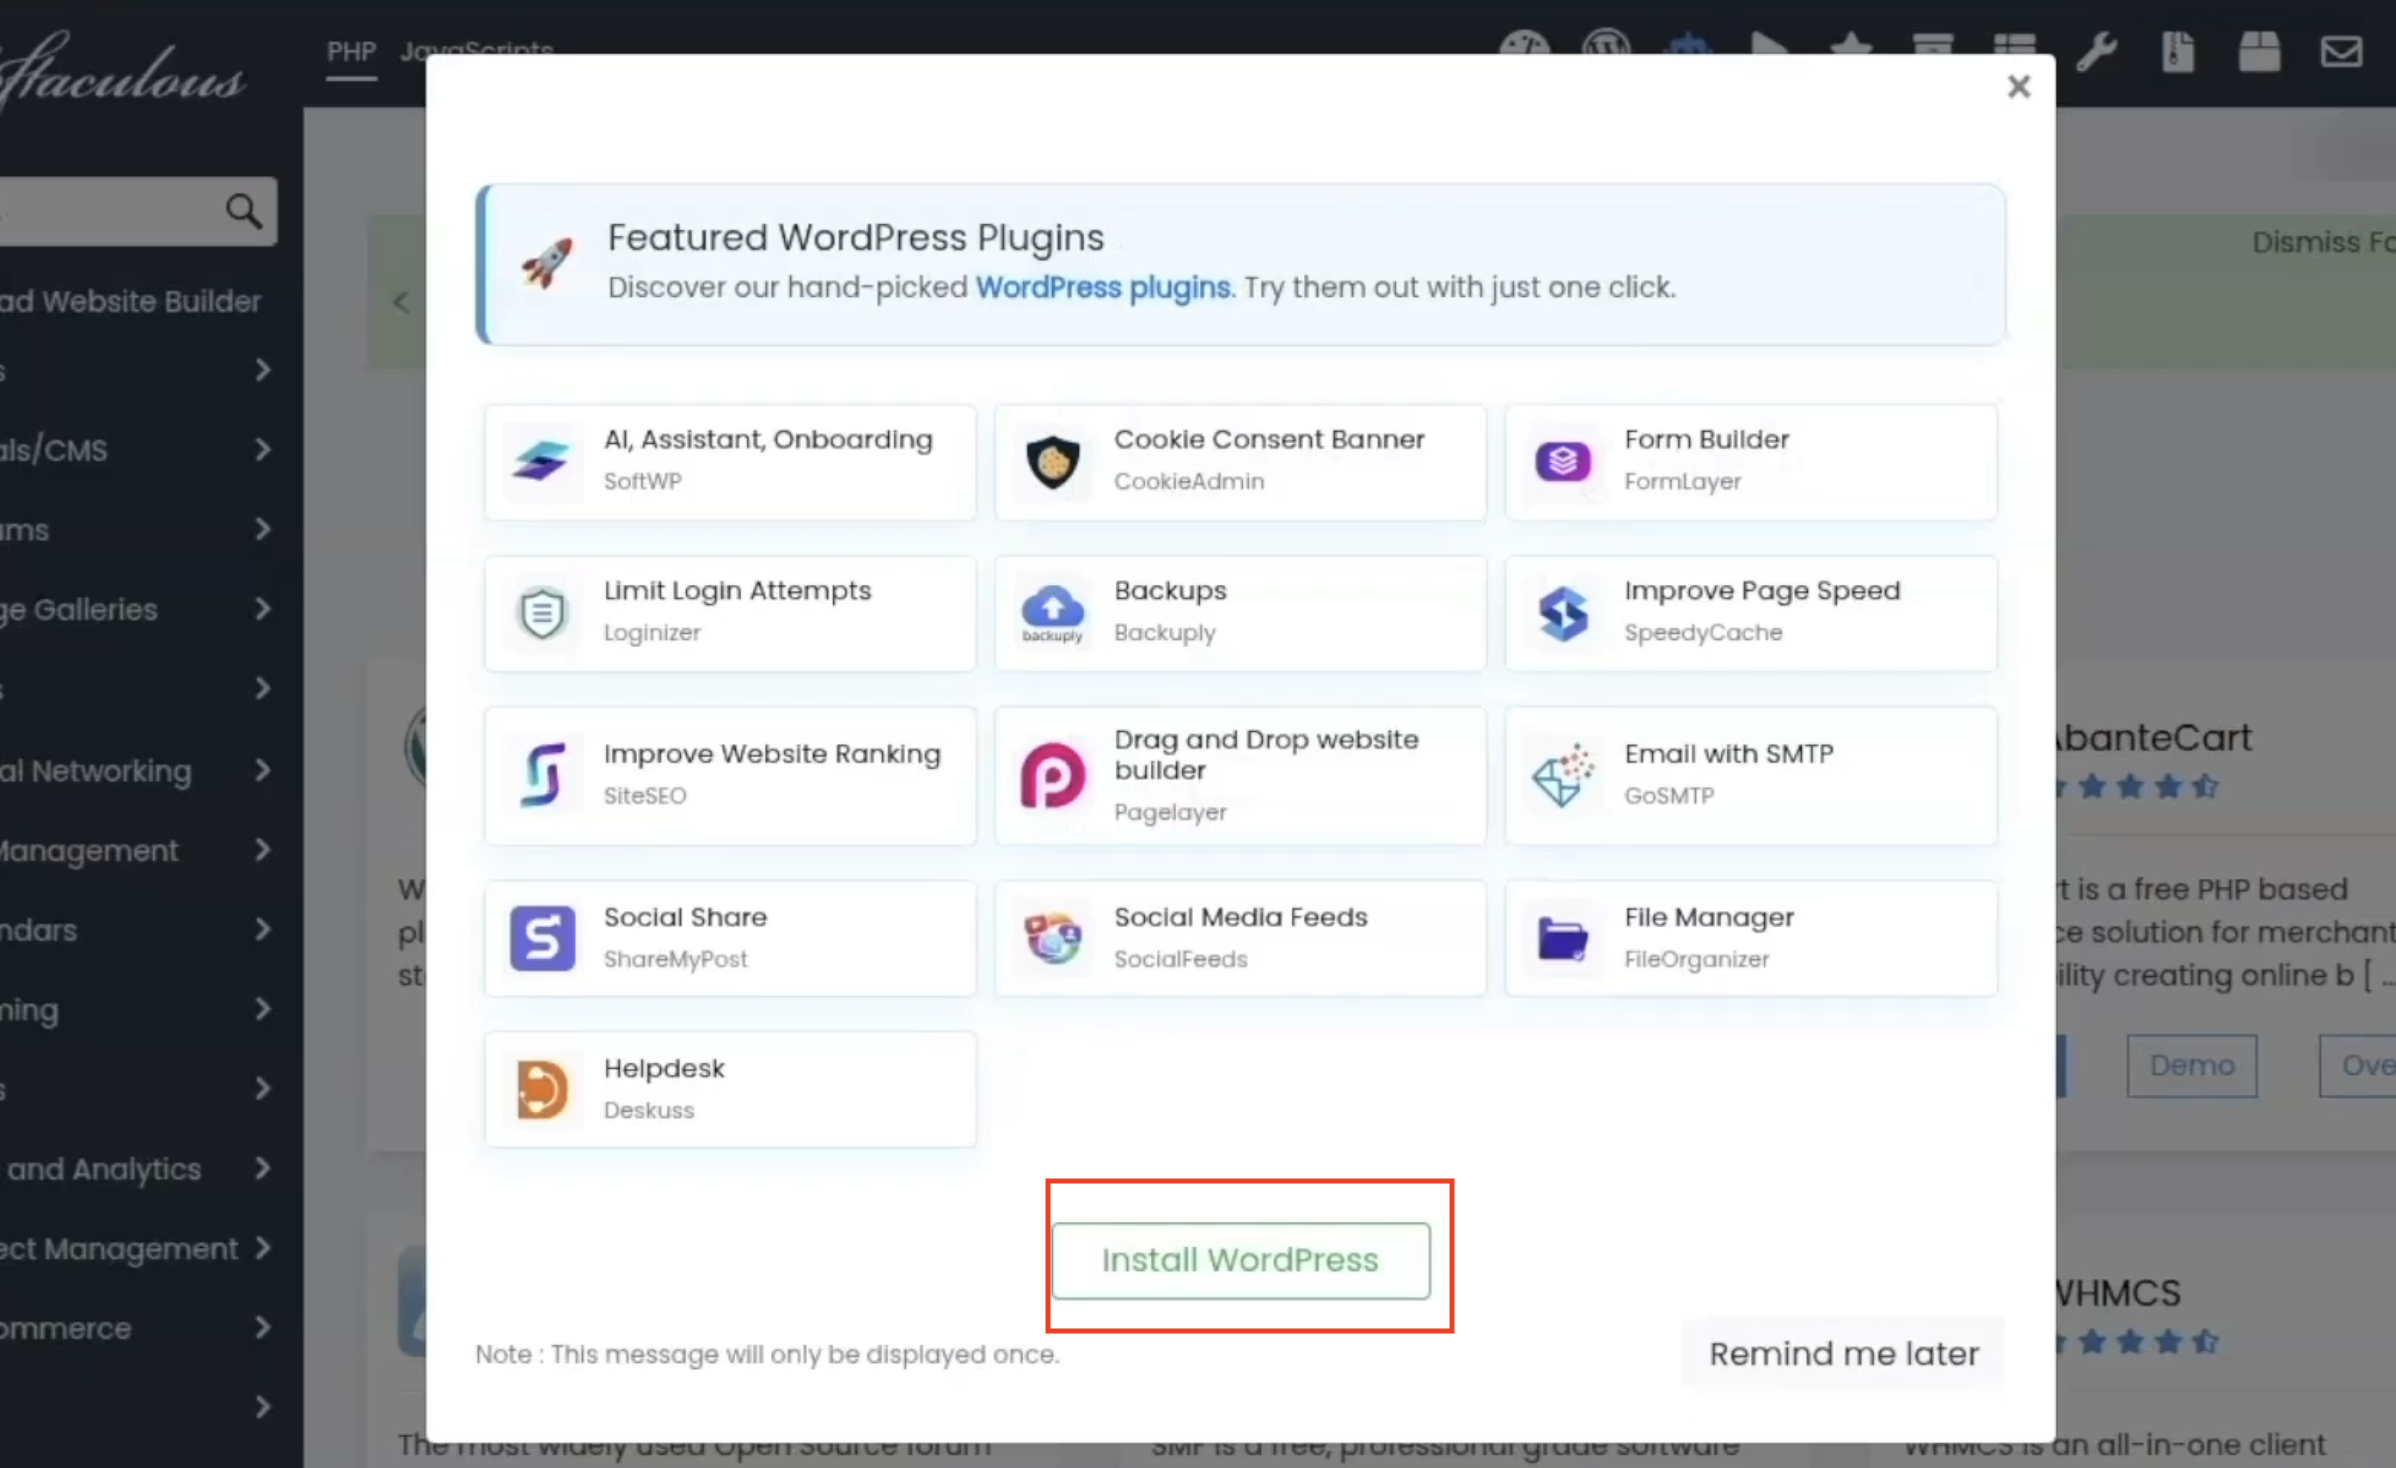Choose the Loginizer Limit Login Attempts icon

tap(542, 612)
